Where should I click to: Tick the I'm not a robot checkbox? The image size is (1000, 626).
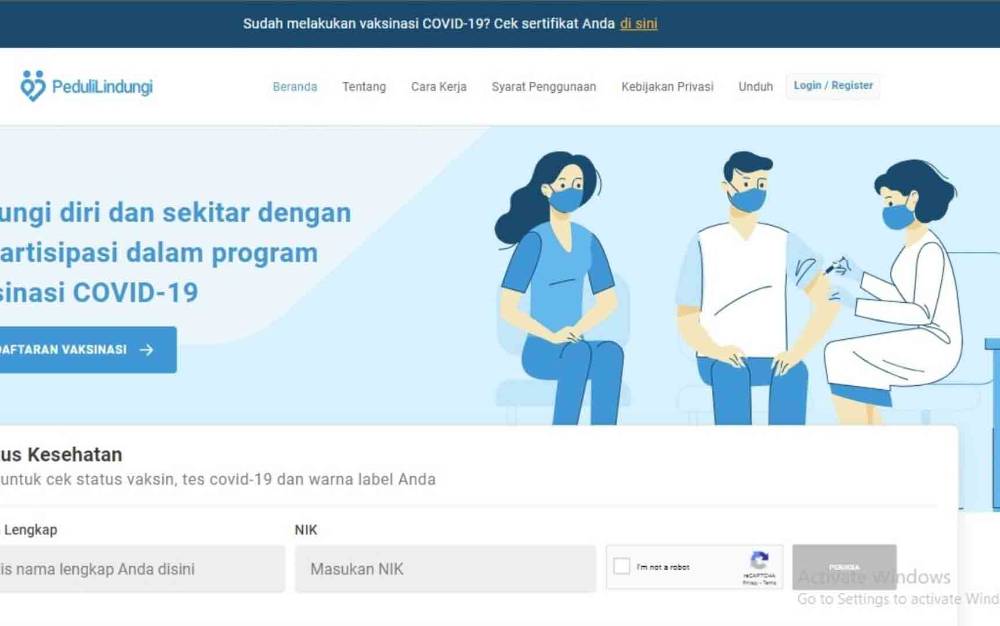[x=621, y=566]
